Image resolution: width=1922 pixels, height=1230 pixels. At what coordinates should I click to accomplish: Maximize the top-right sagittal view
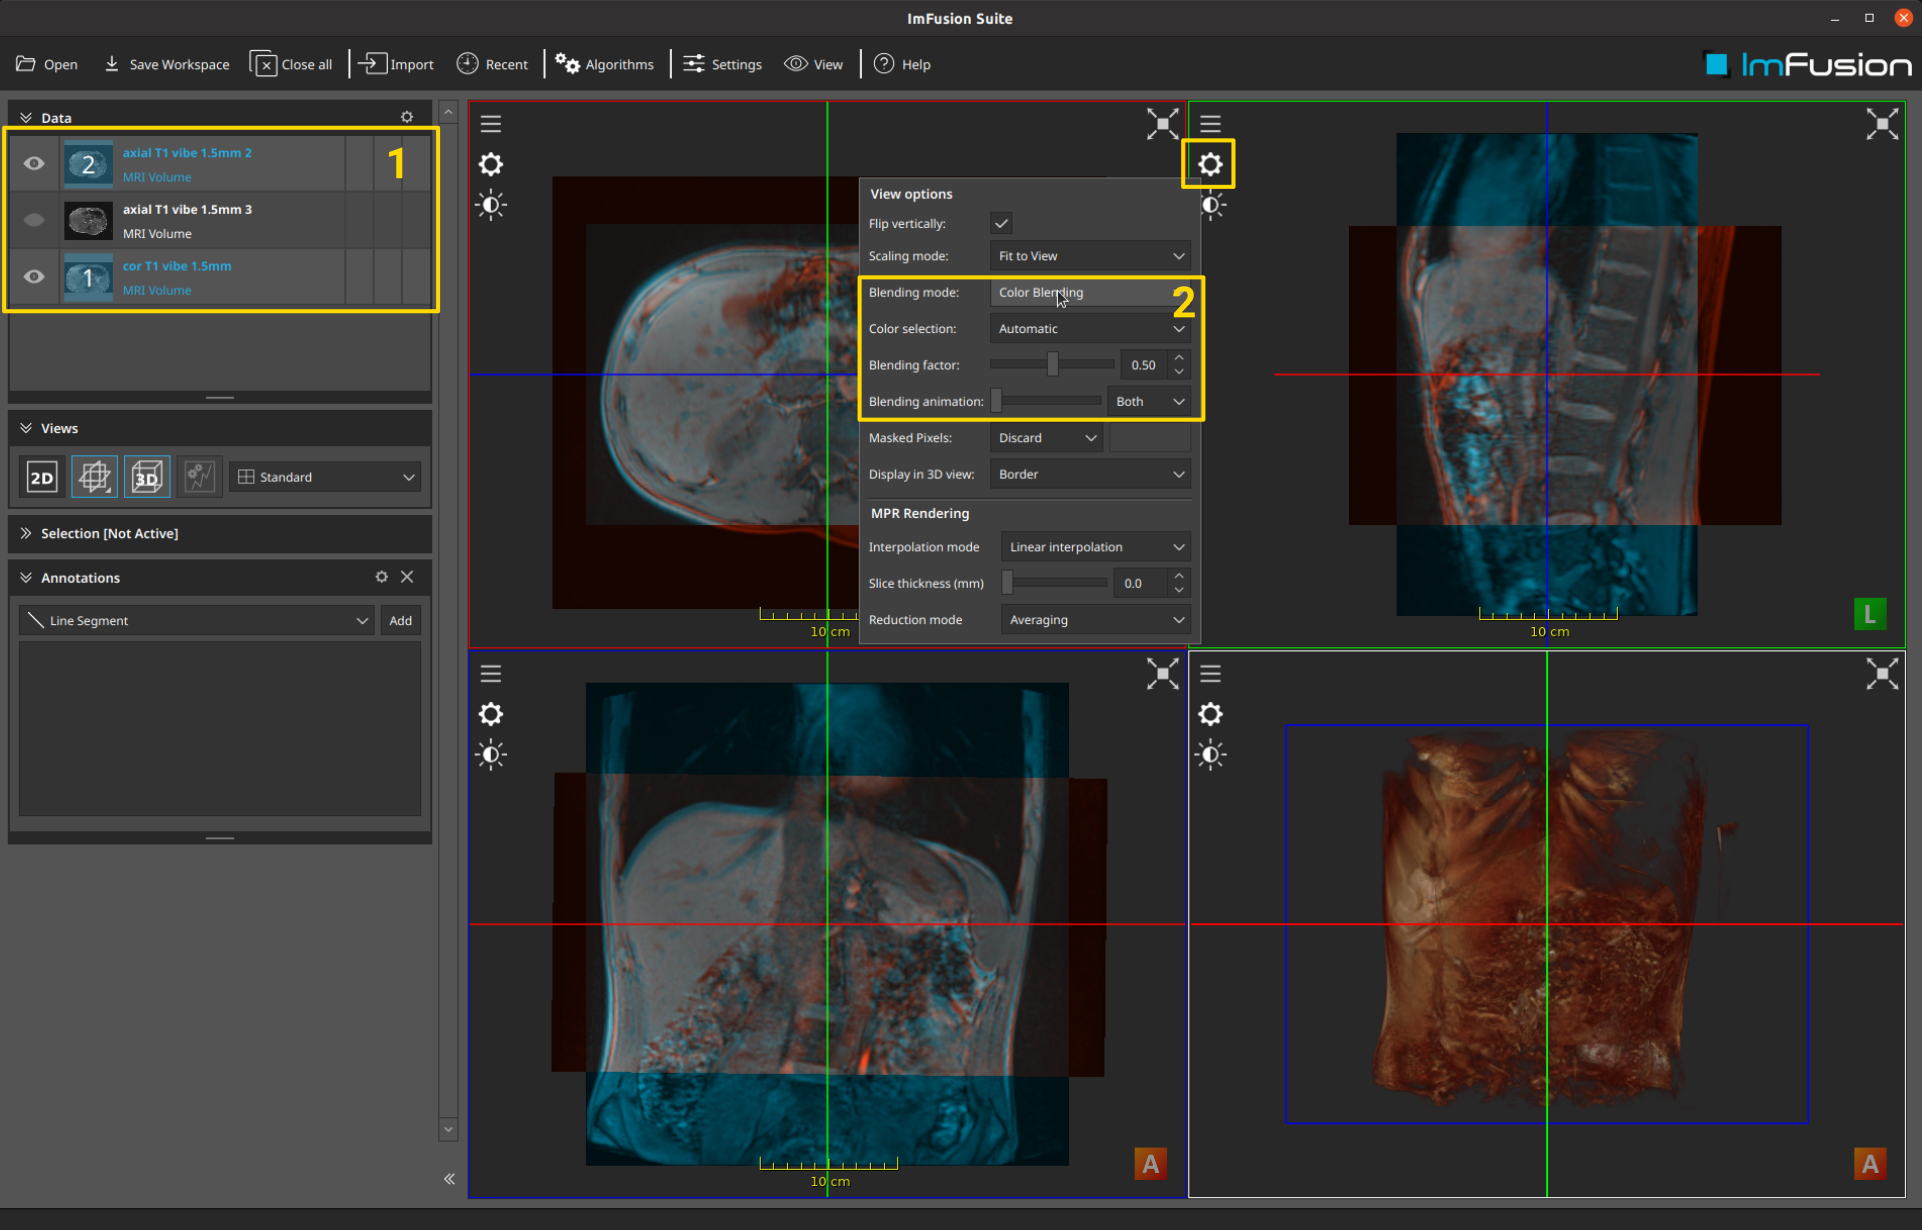click(1881, 124)
